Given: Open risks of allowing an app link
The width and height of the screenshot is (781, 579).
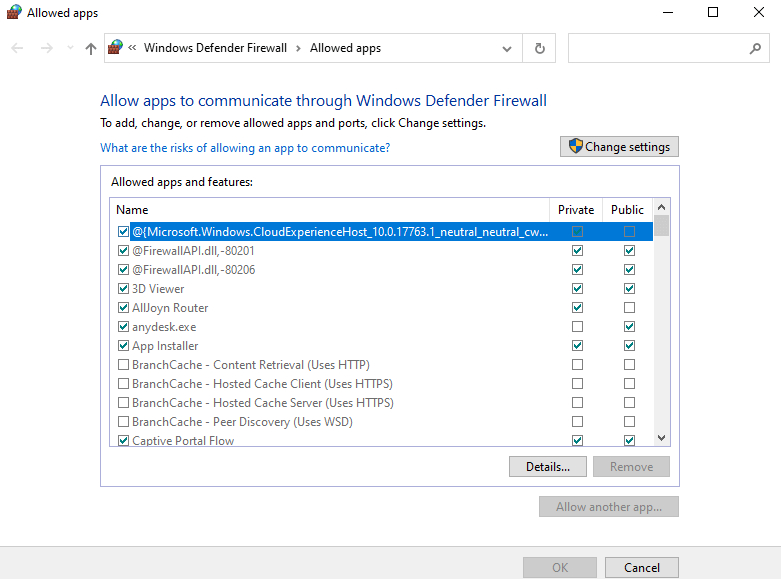Looking at the screenshot, I should [x=245, y=148].
